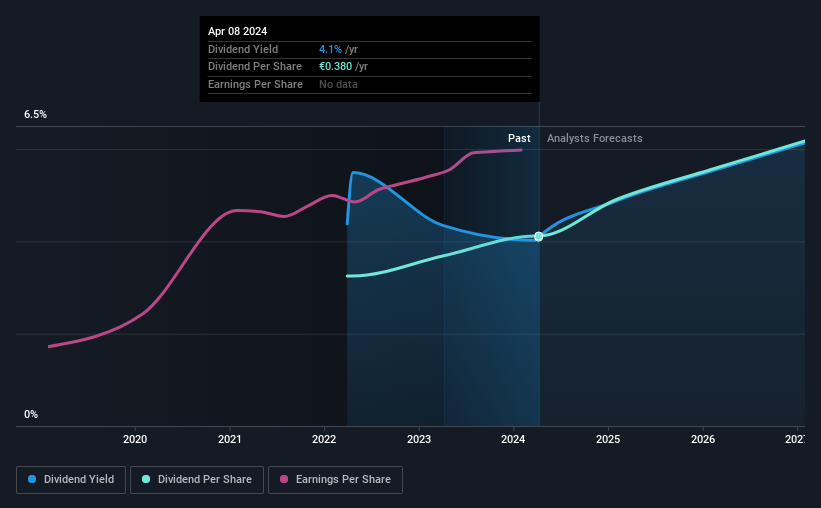This screenshot has width=821, height=508.
Task: Select the 2025 axis label
Action: click(x=608, y=439)
